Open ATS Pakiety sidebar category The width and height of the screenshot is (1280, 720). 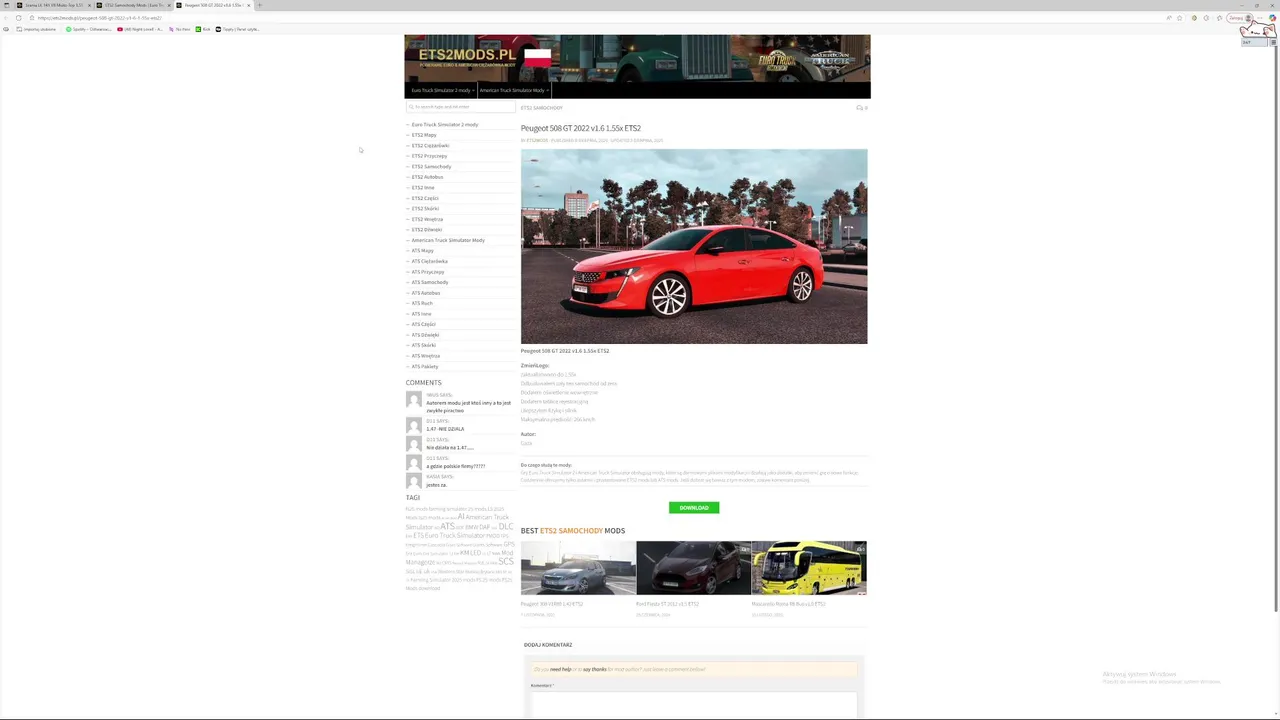425,366
